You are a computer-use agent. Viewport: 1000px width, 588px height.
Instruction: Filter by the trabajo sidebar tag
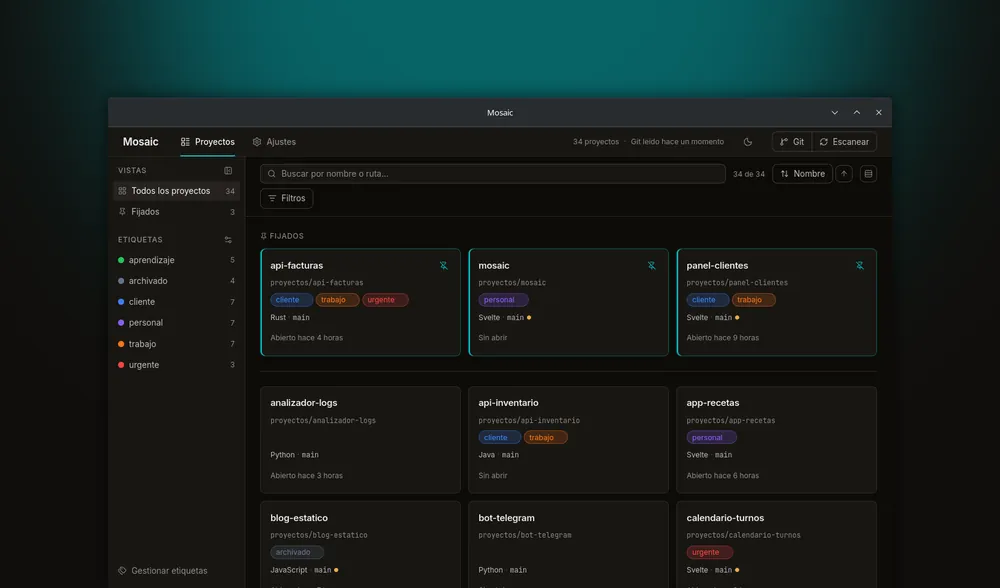(177, 344)
